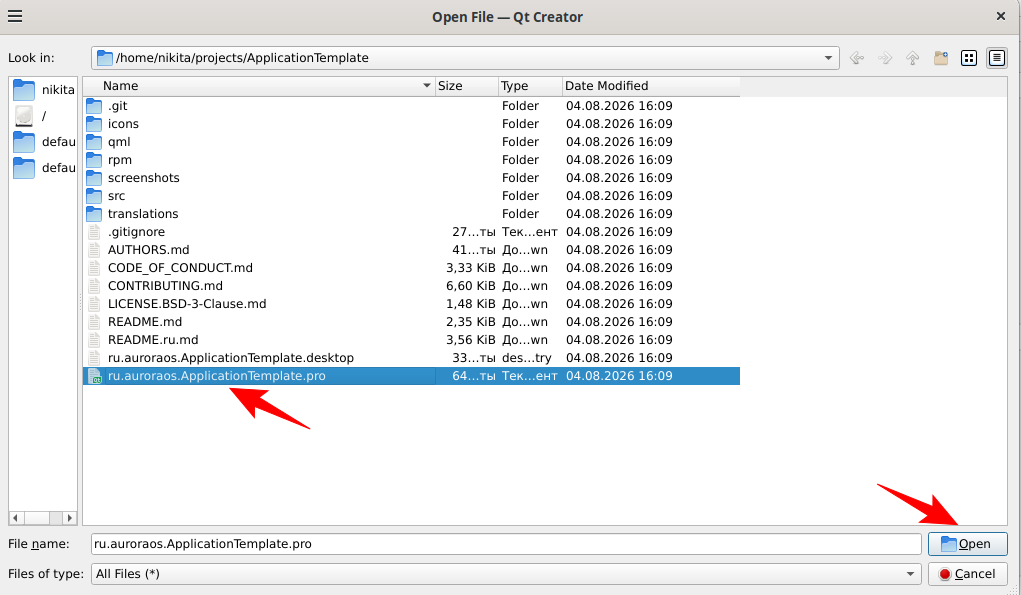This screenshot has width=1021, height=595.
Task: Go forward to next folder
Action: point(884,58)
